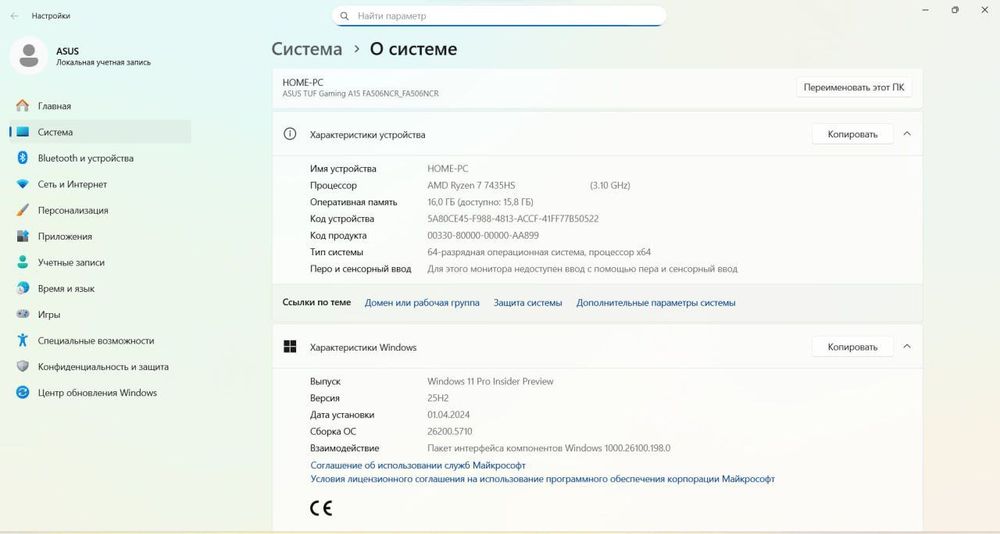This screenshot has width=1000, height=534.
Task: Click the Система monitor icon in sidebar
Action: [22, 132]
